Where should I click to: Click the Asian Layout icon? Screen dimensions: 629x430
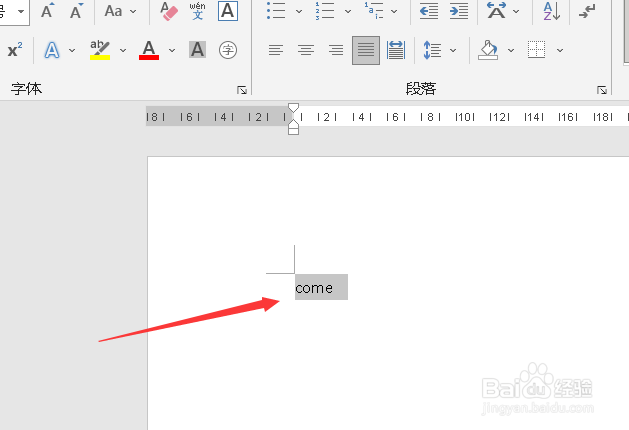click(x=497, y=11)
